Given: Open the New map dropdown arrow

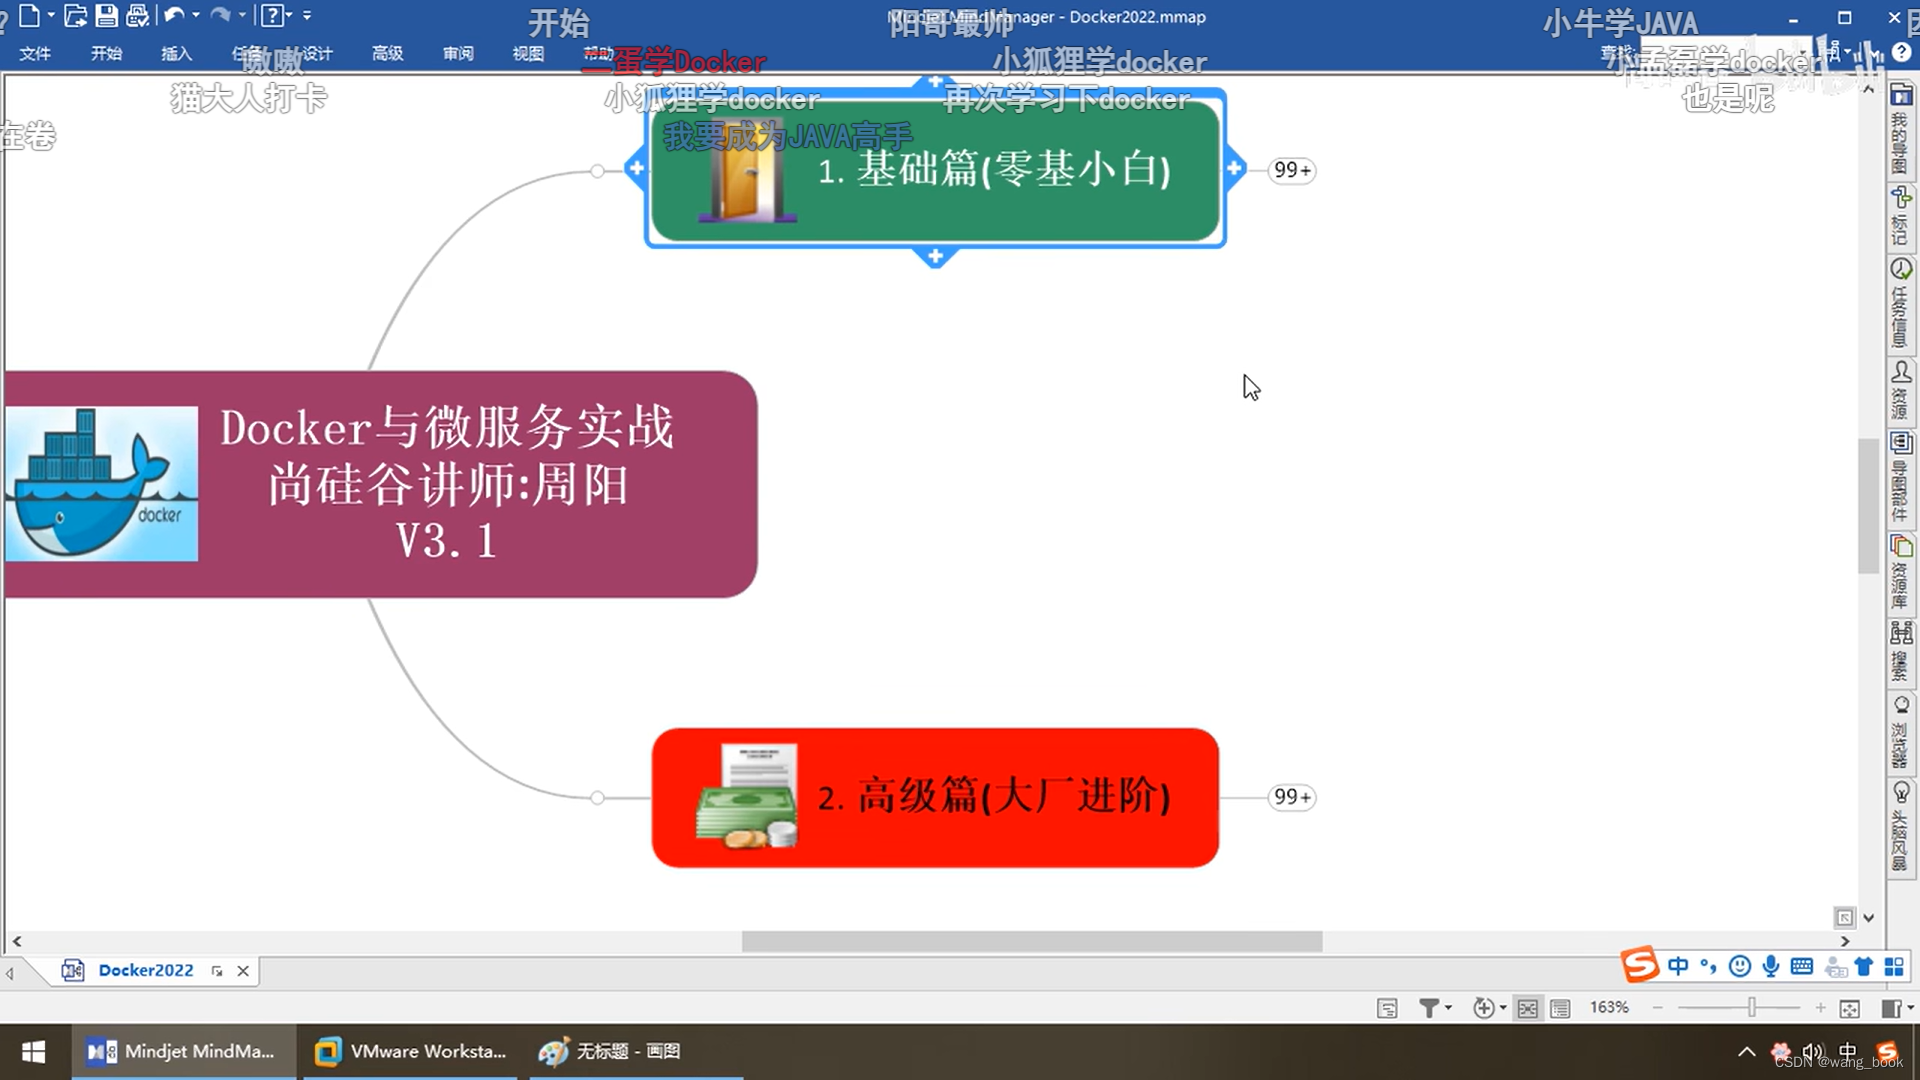Looking at the screenshot, I should tap(50, 15).
